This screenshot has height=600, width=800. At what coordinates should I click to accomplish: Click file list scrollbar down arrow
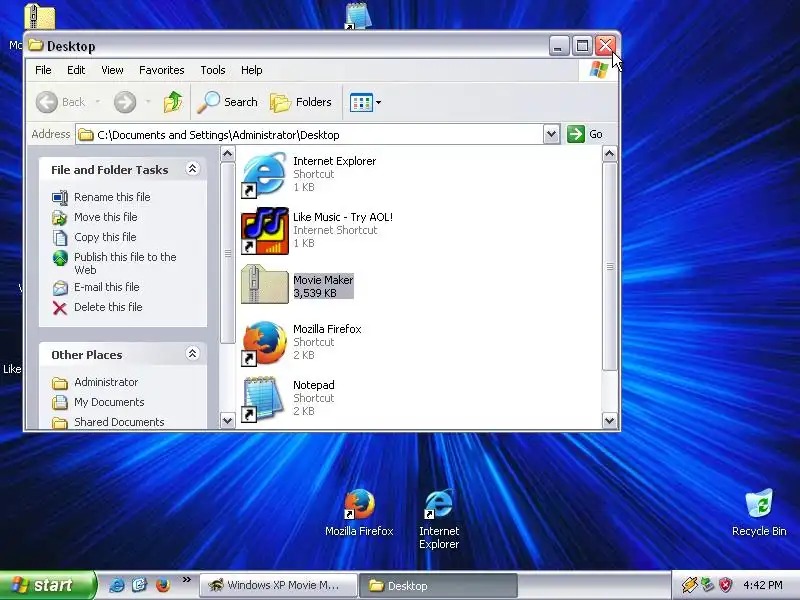coord(610,420)
